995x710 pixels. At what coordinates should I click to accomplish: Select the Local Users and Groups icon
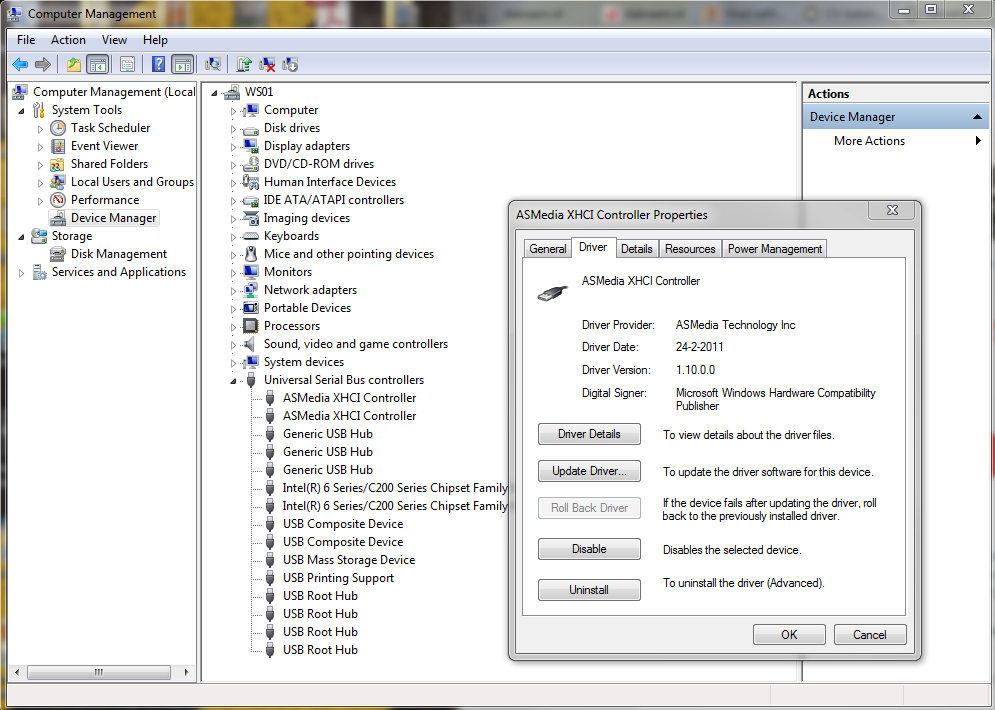point(58,182)
